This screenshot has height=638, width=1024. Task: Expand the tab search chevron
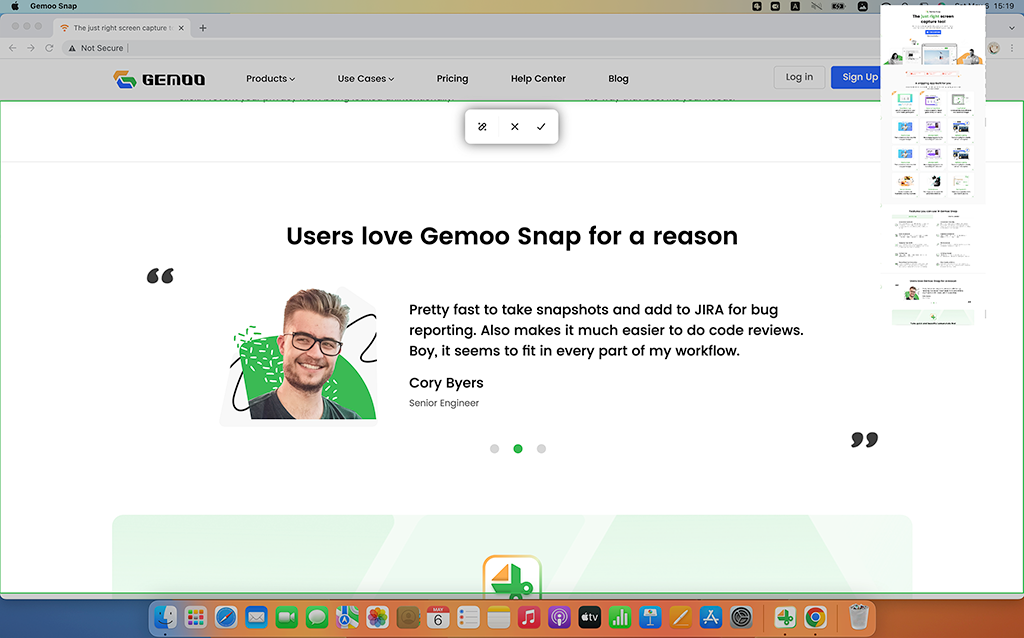(1012, 28)
